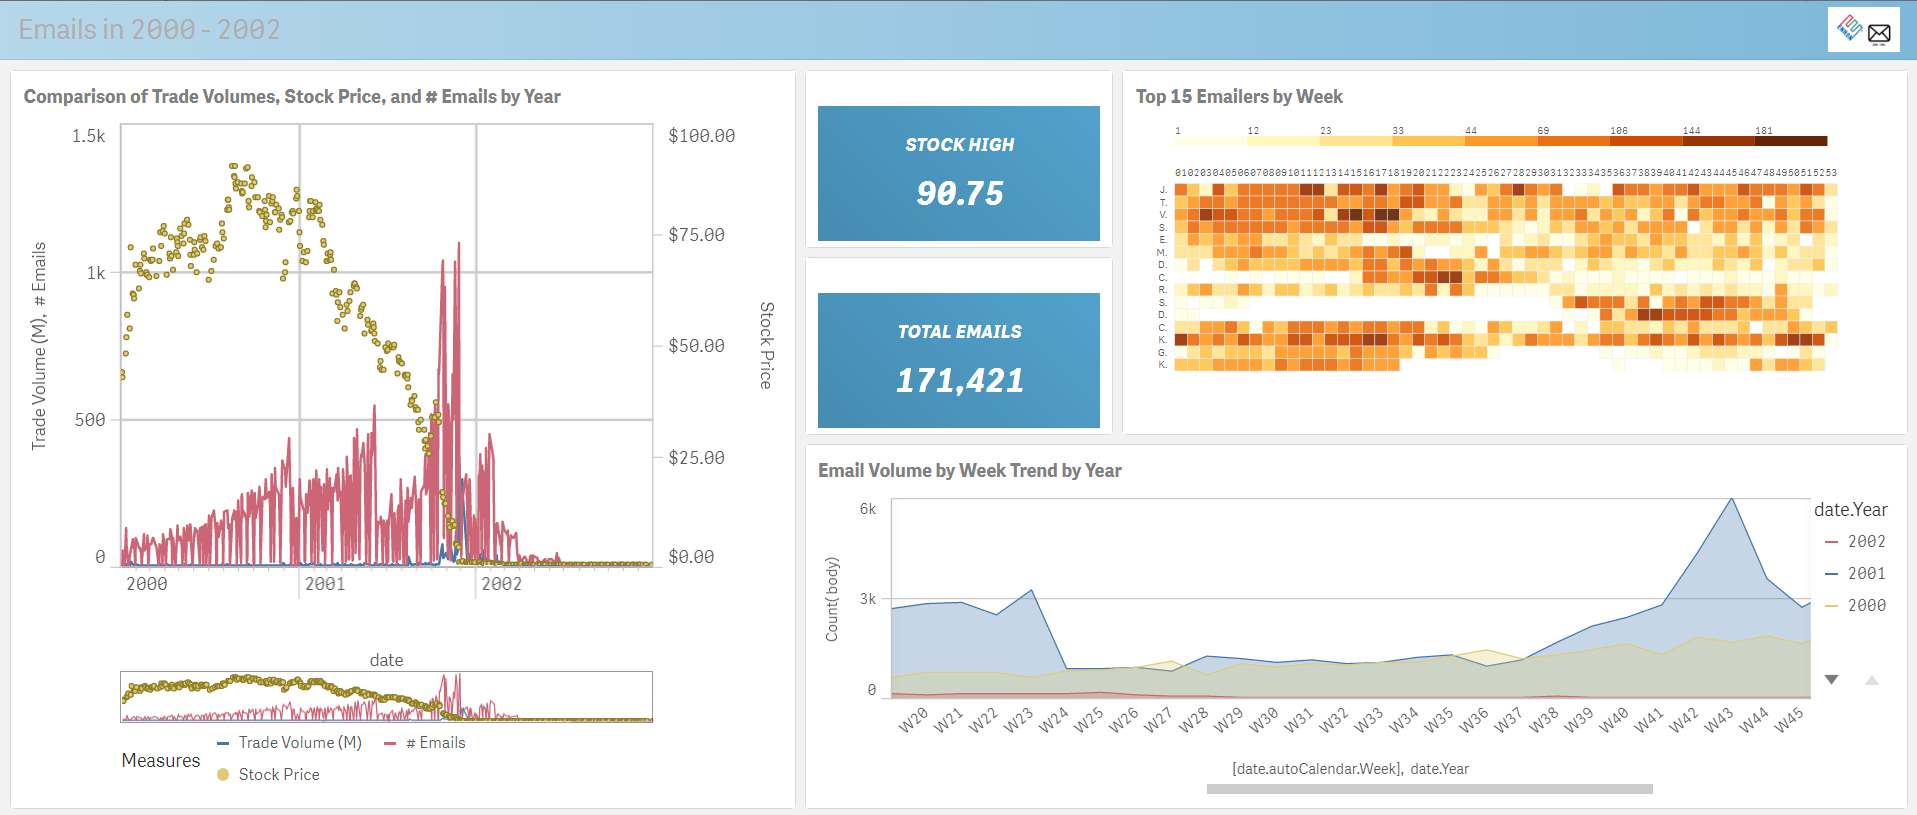
Task: Click 'Emails in 2000 - 2002' sheet title
Action: (149, 29)
